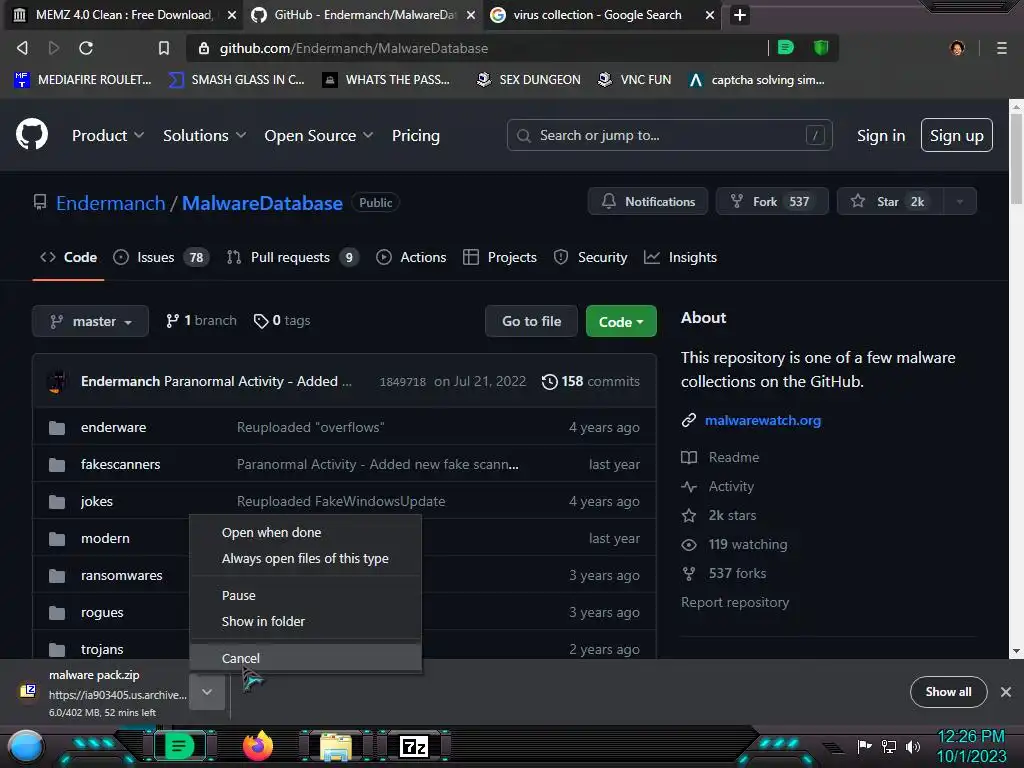Open the Security repository tab
Screen dimensions: 1024x768
590,257
